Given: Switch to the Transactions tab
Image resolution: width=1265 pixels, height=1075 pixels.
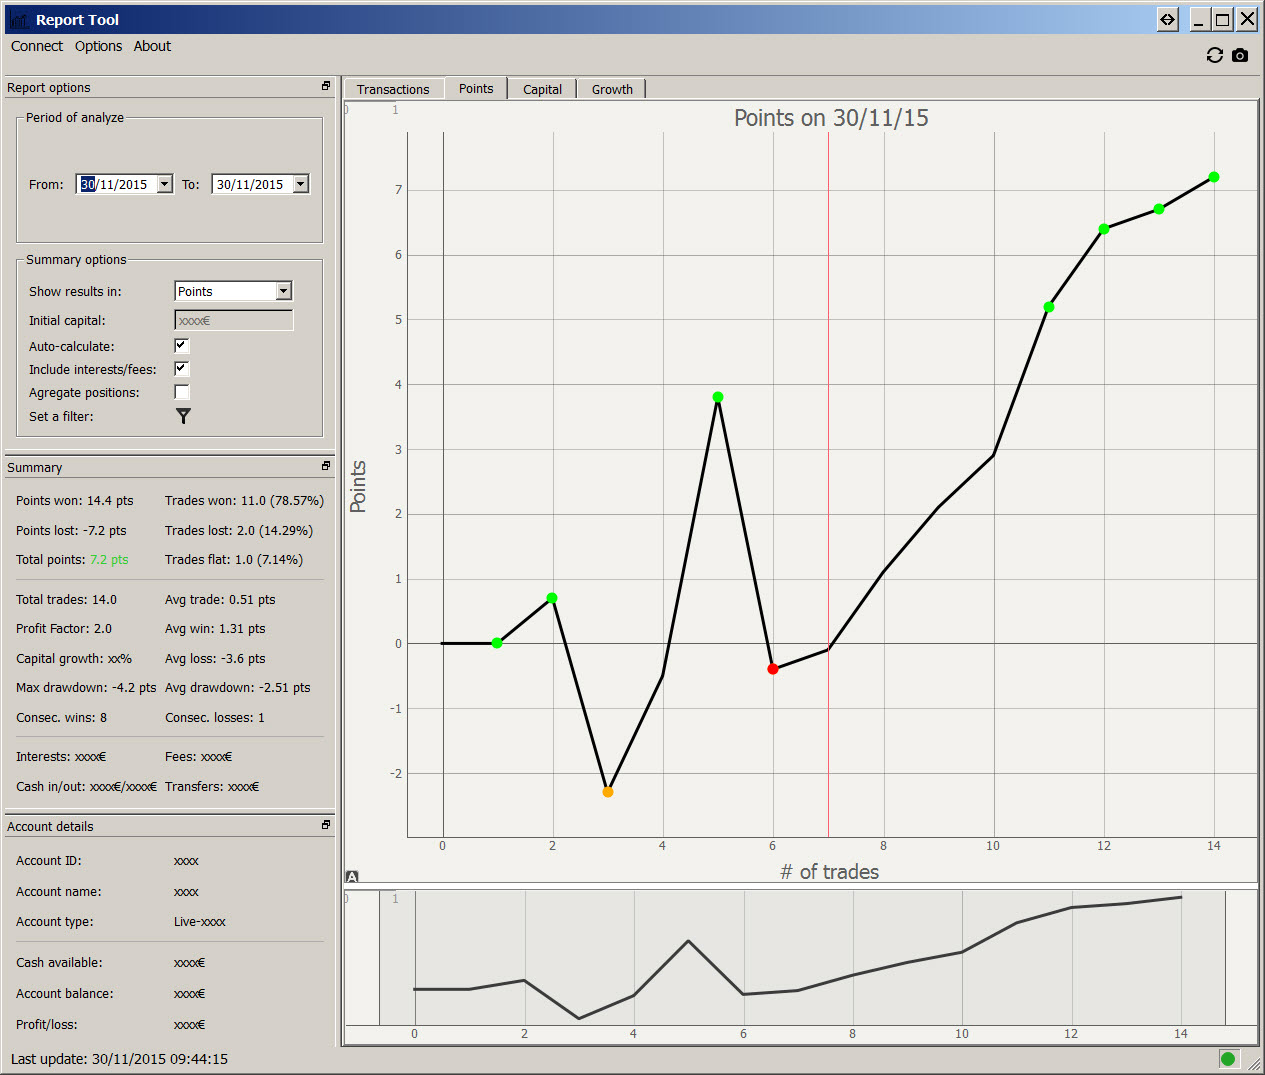Looking at the screenshot, I should 393,89.
